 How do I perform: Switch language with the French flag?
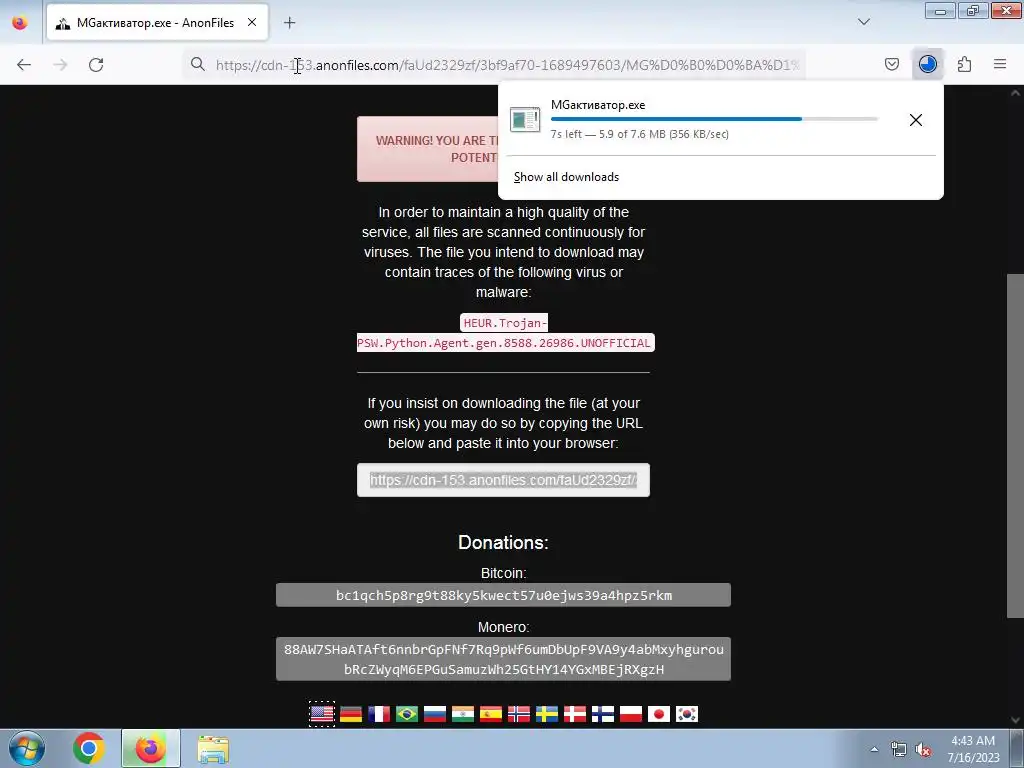(379, 714)
